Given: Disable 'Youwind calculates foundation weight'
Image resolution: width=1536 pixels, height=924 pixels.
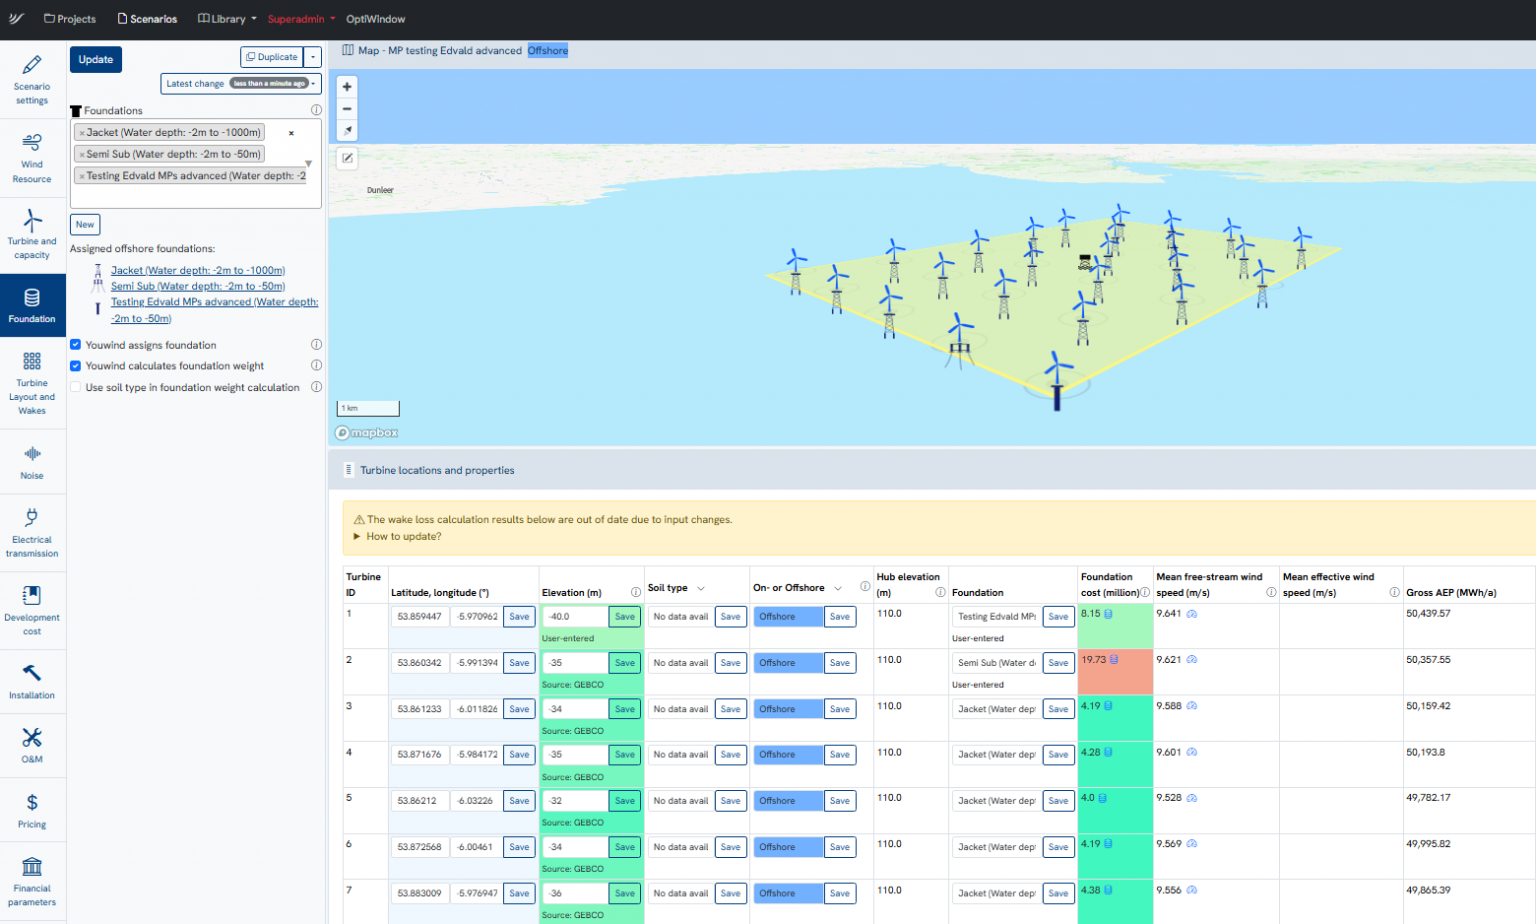Looking at the screenshot, I should tap(75, 366).
